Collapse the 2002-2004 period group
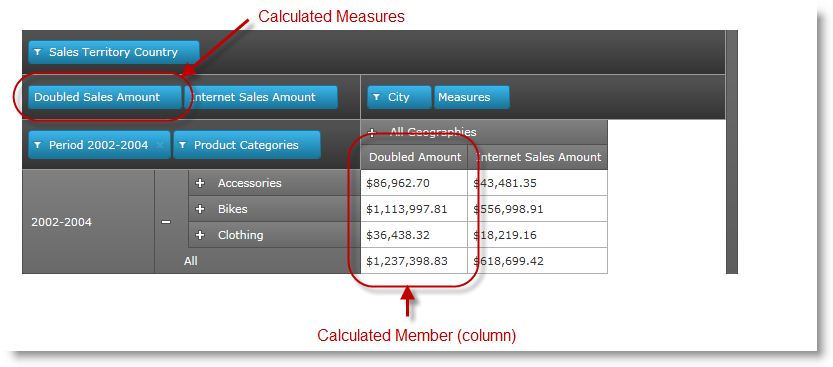This screenshot has height=367, width=833. (166, 223)
